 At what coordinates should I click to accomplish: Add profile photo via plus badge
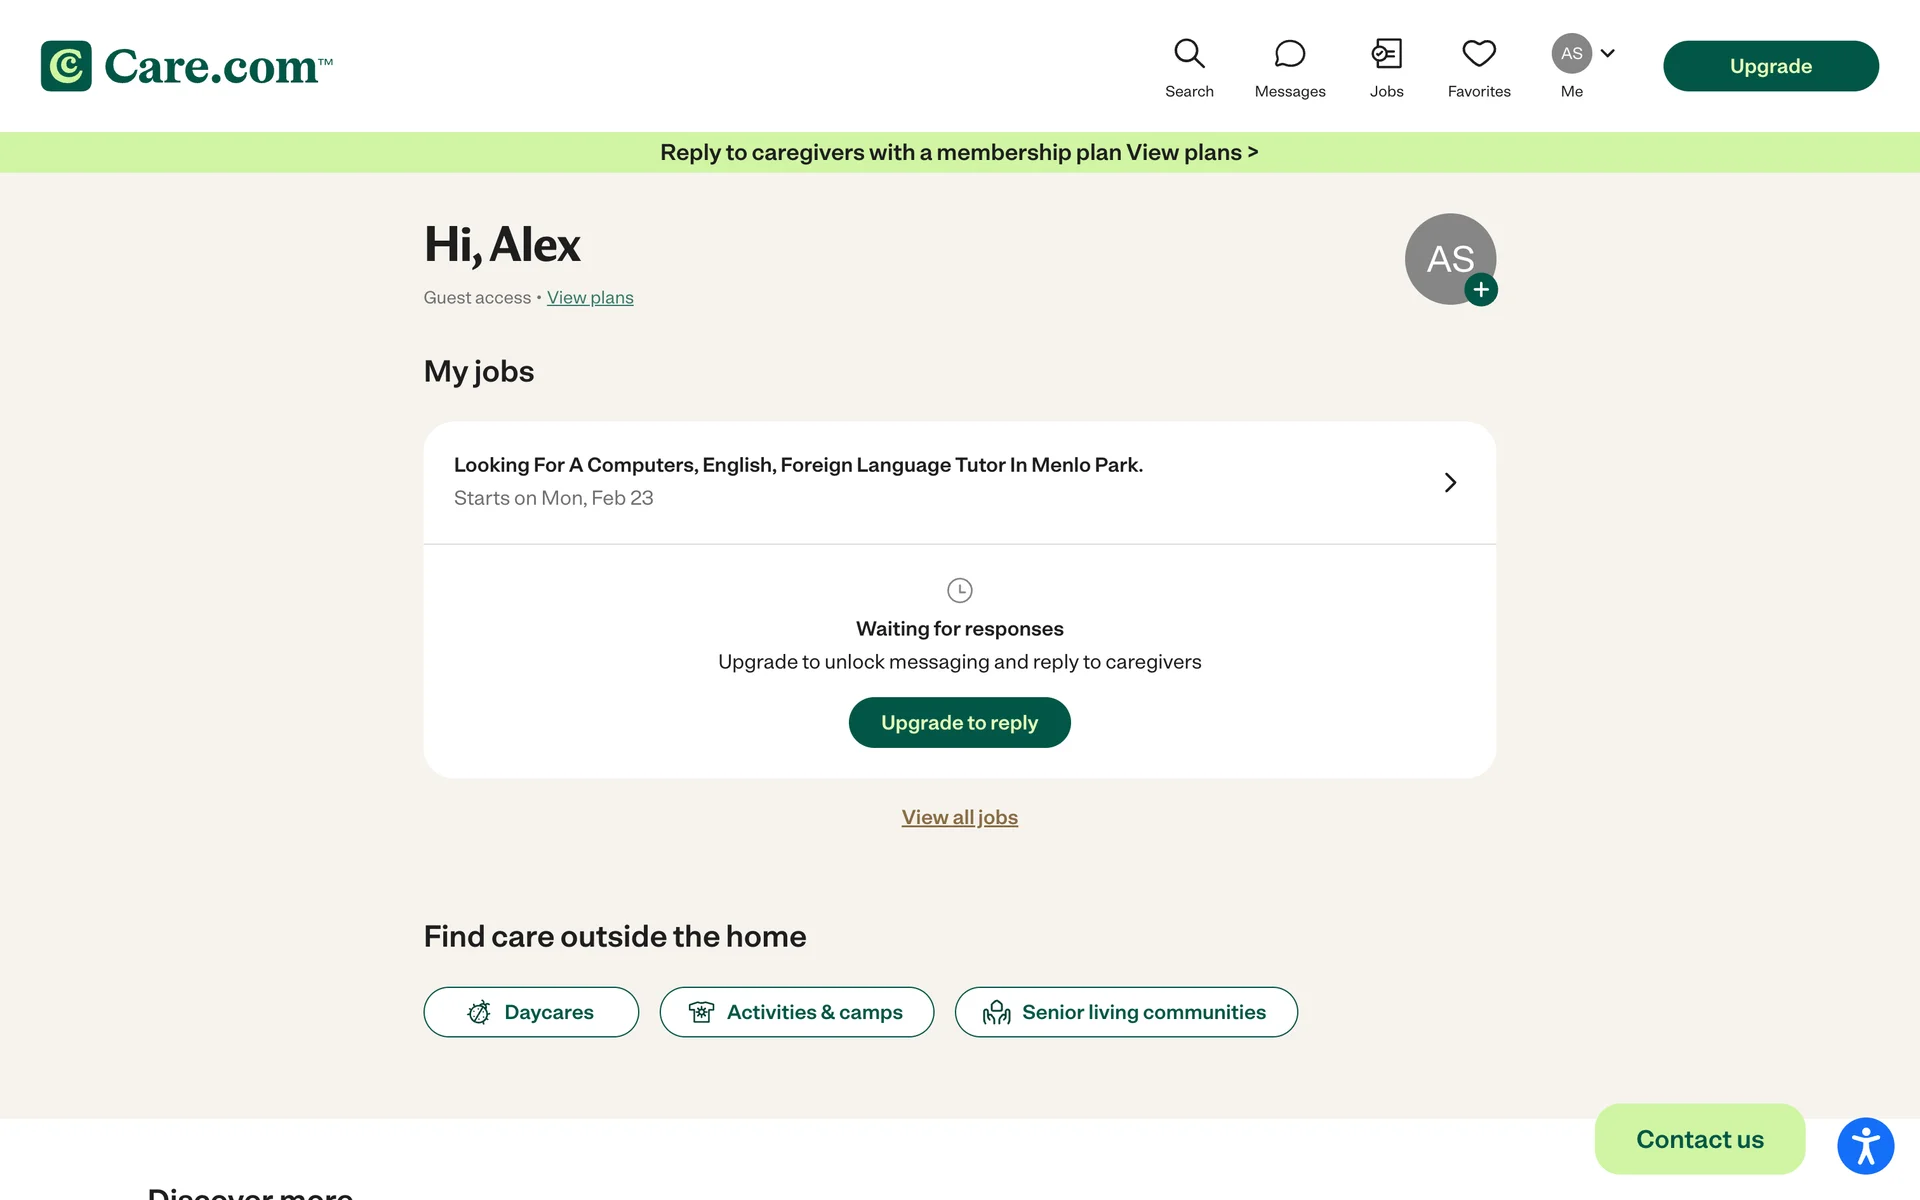pos(1481,290)
